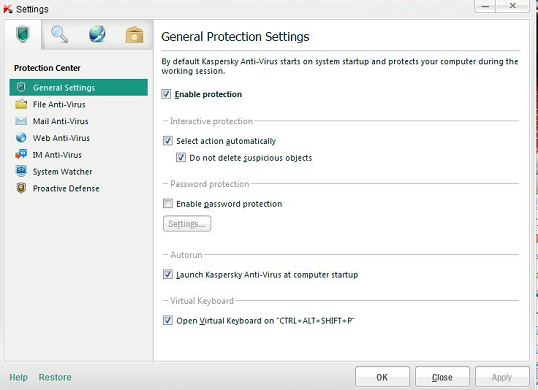
Task: Toggle Select action automatically checkbox
Action: point(168,141)
